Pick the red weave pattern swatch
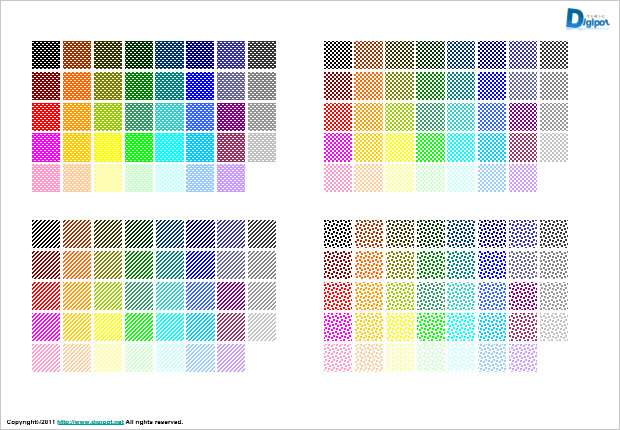This screenshot has width=620, height=430. tap(46, 116)
